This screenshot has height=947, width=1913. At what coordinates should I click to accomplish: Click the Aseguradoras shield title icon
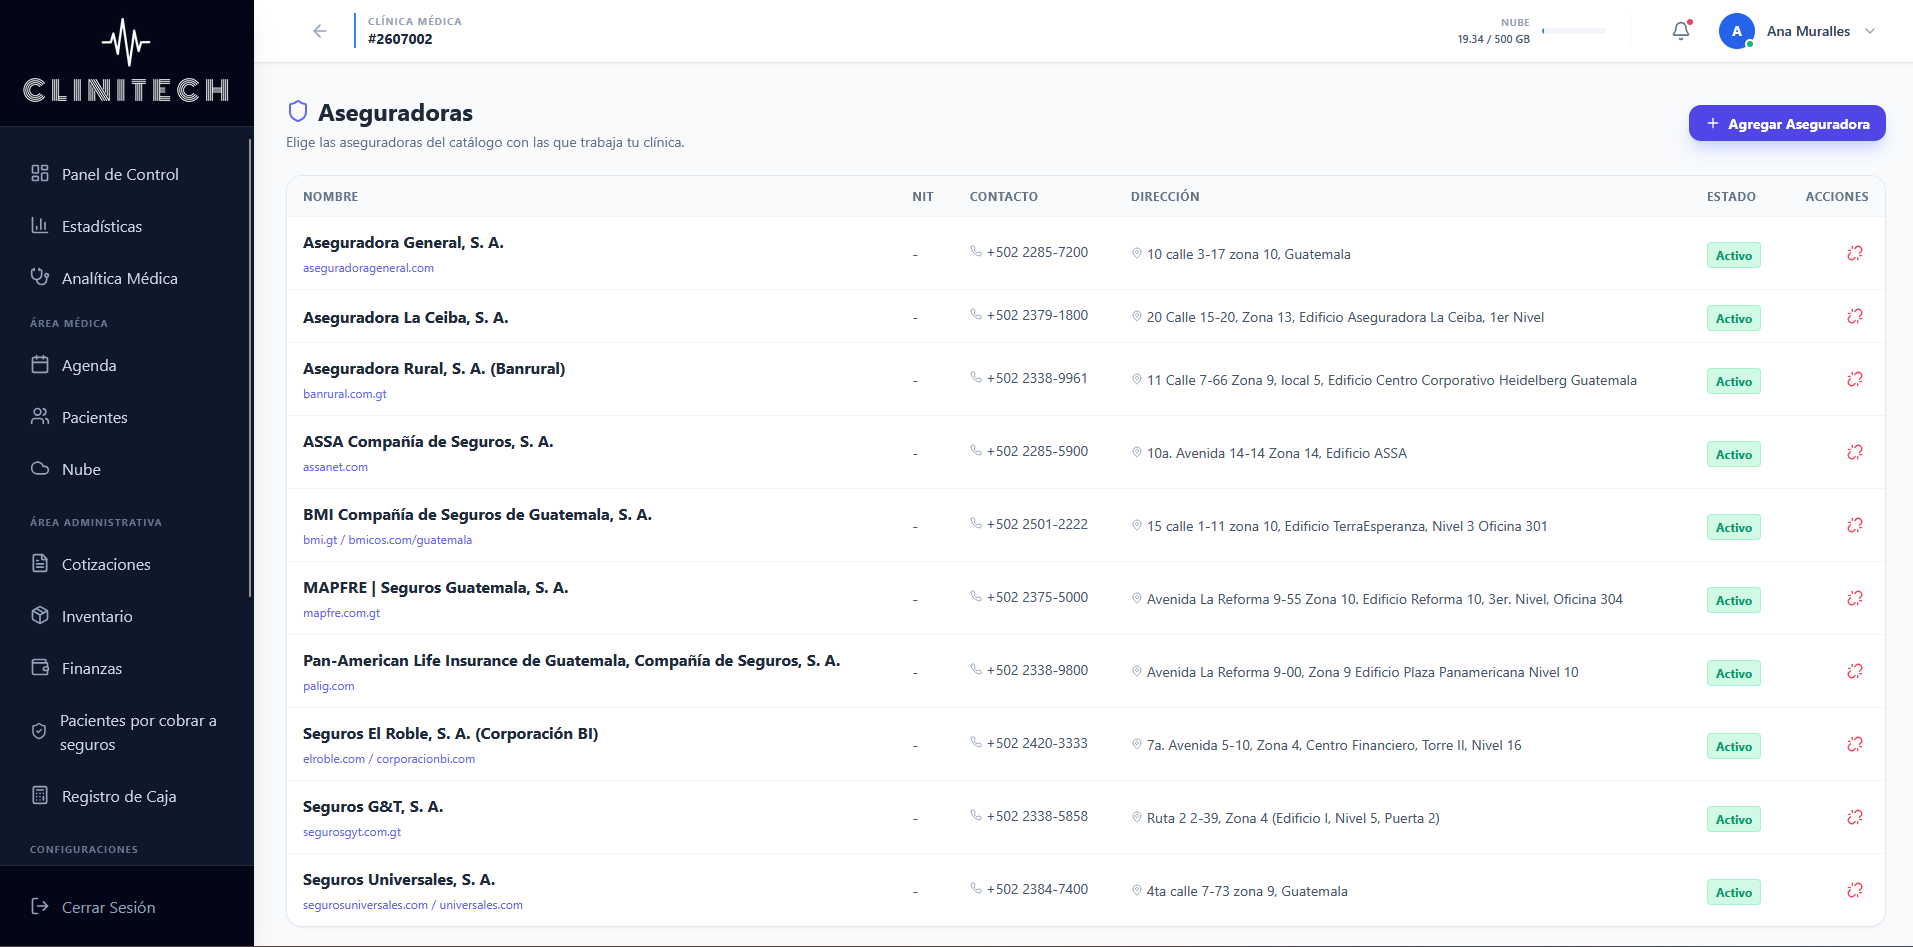pos(298,111)
